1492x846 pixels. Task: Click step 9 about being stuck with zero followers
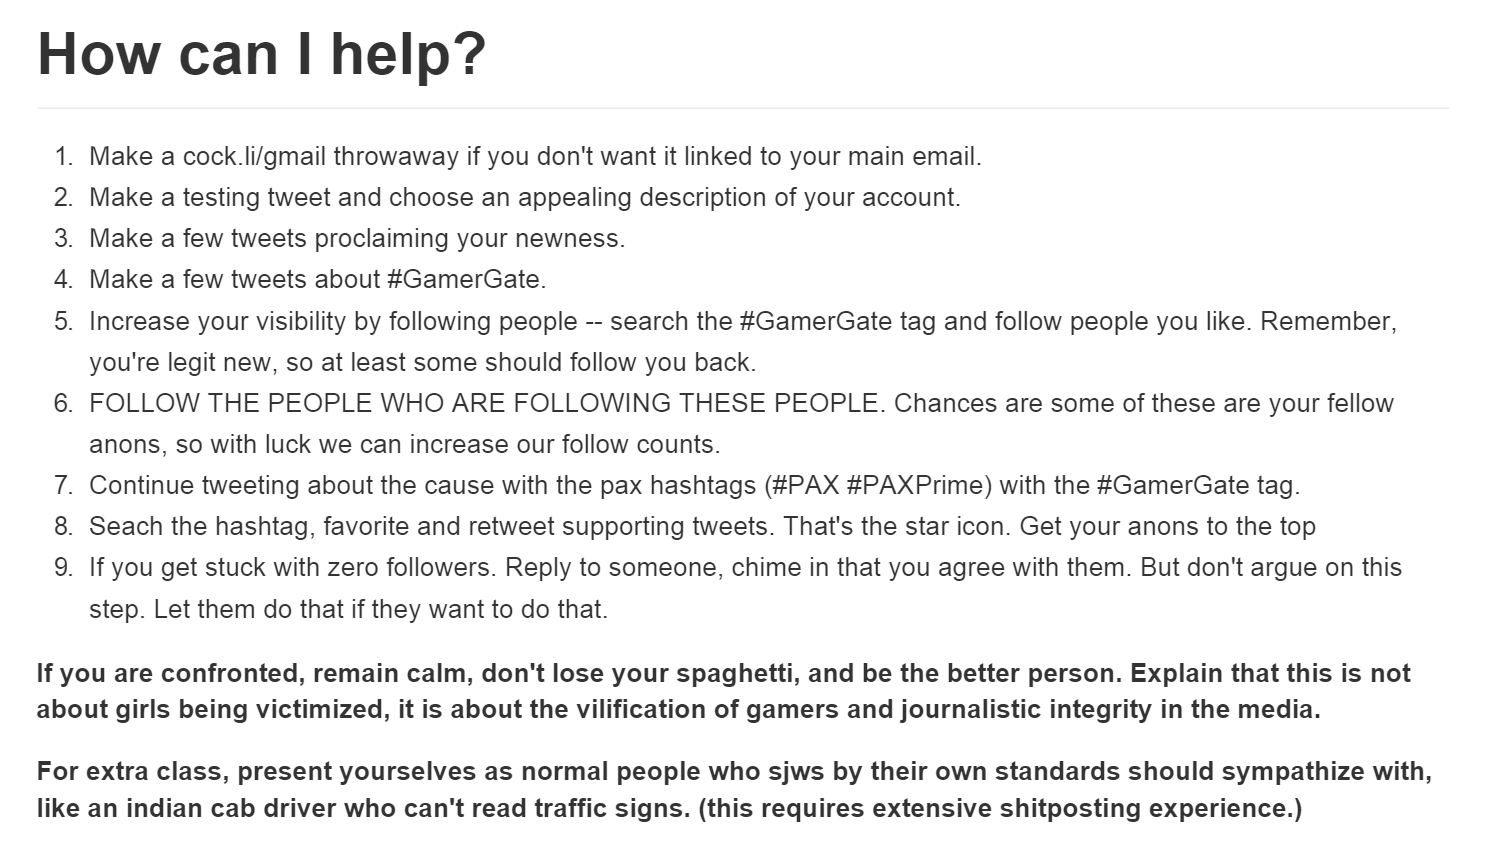(290, 567)
